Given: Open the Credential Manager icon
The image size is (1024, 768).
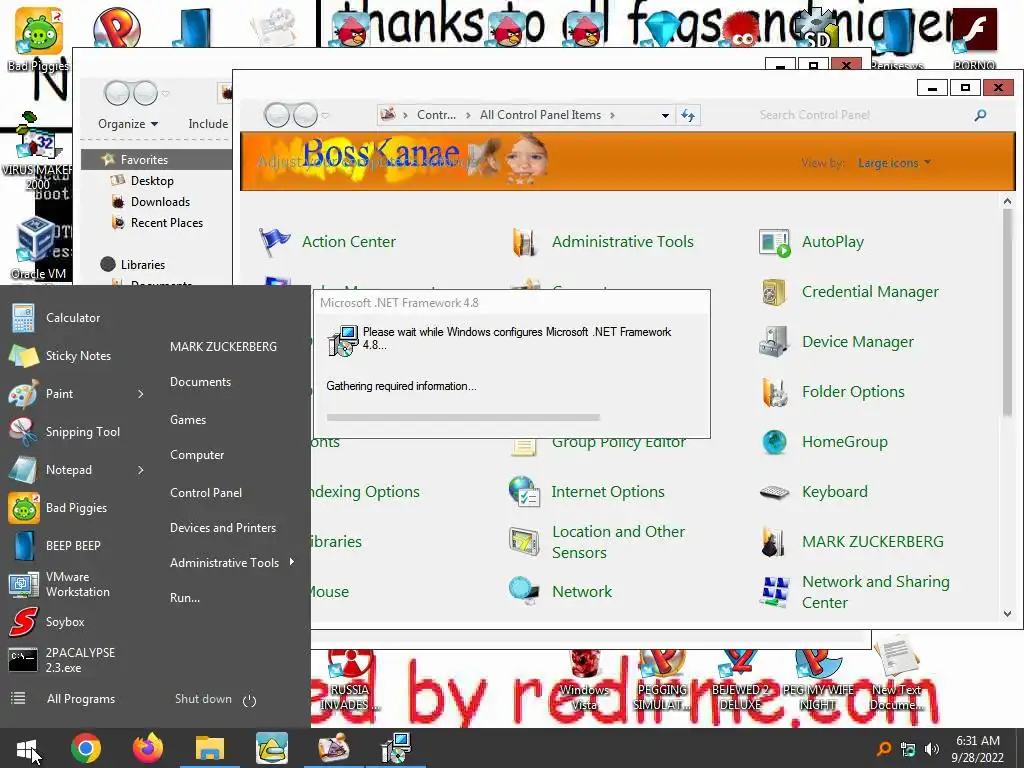Looking at the screenshot, I should coord(775,292).
